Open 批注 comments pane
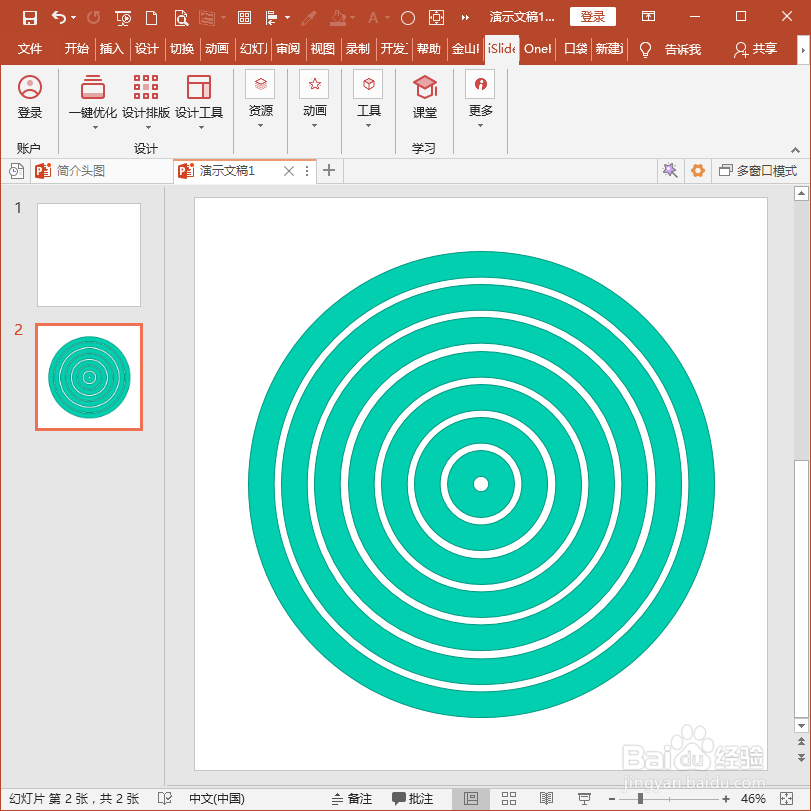Screen dimensions: 811x811 point(412,799)
